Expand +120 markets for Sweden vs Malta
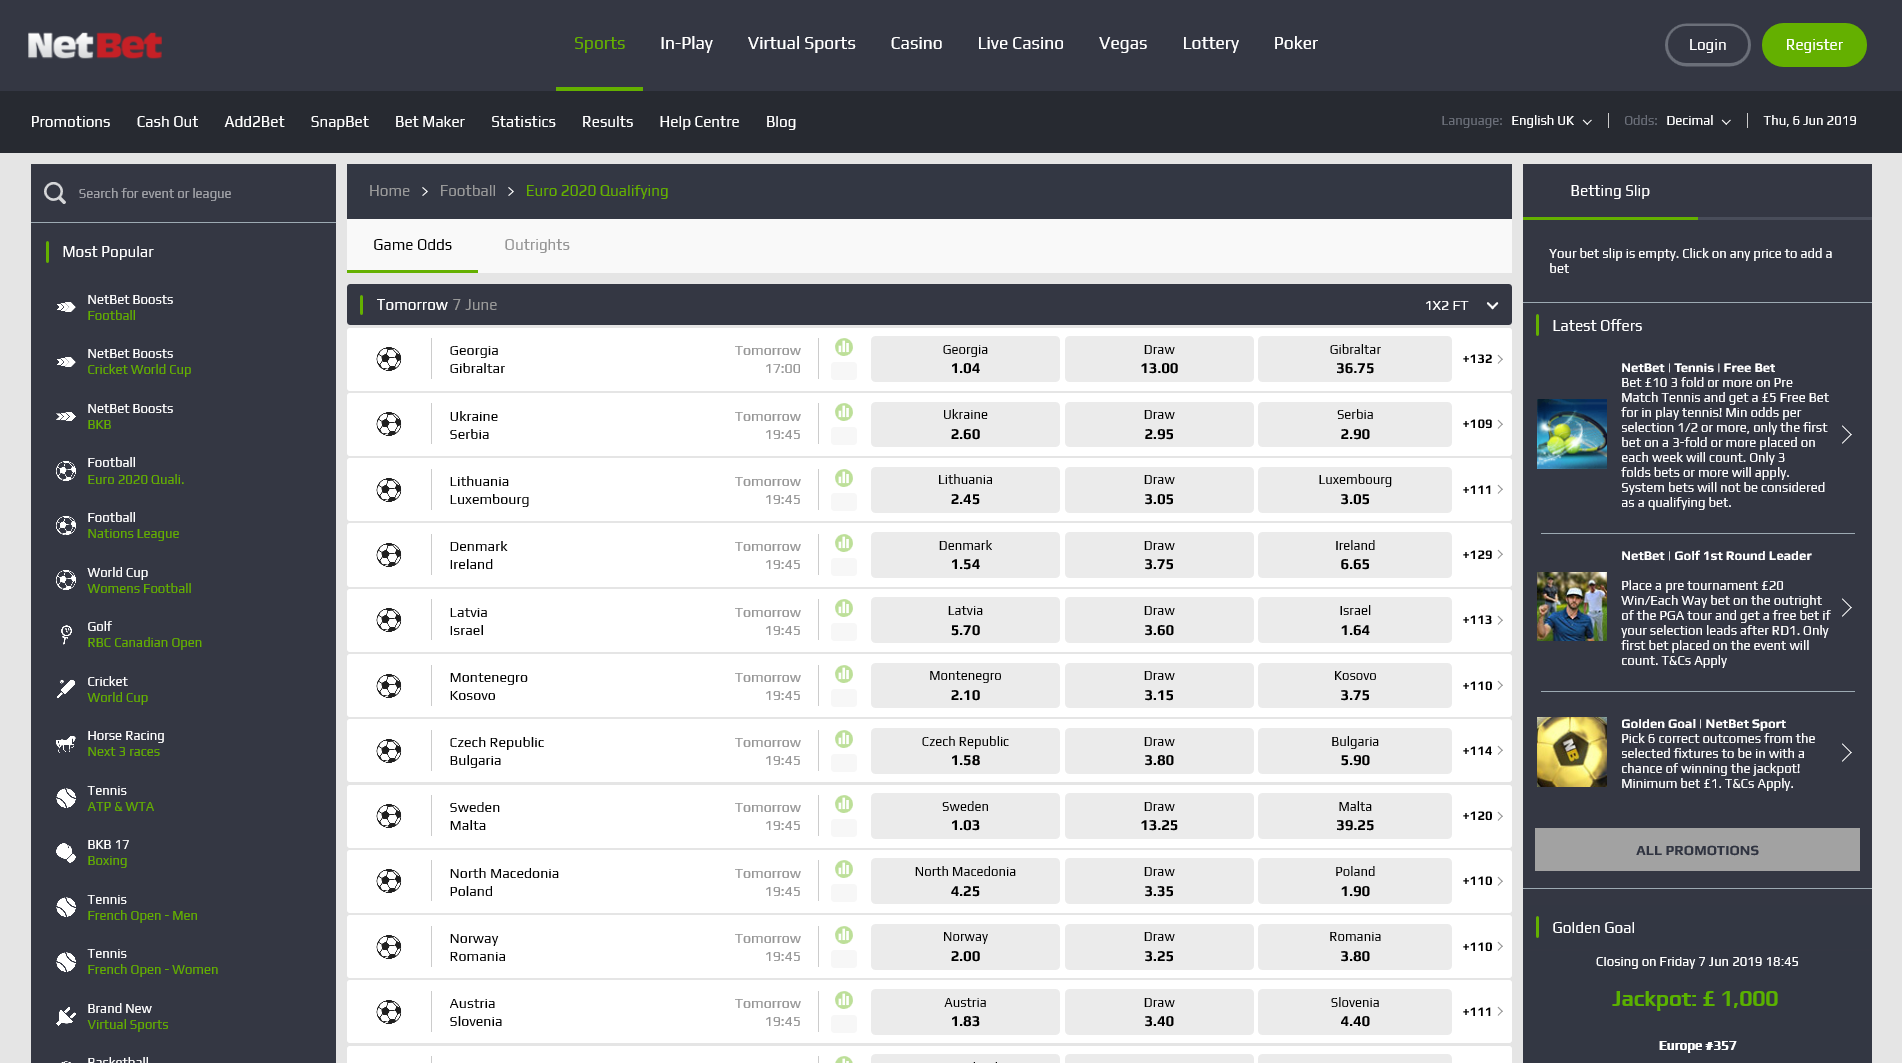This screenshot has height=1063, width=1902. point(1483,816)
